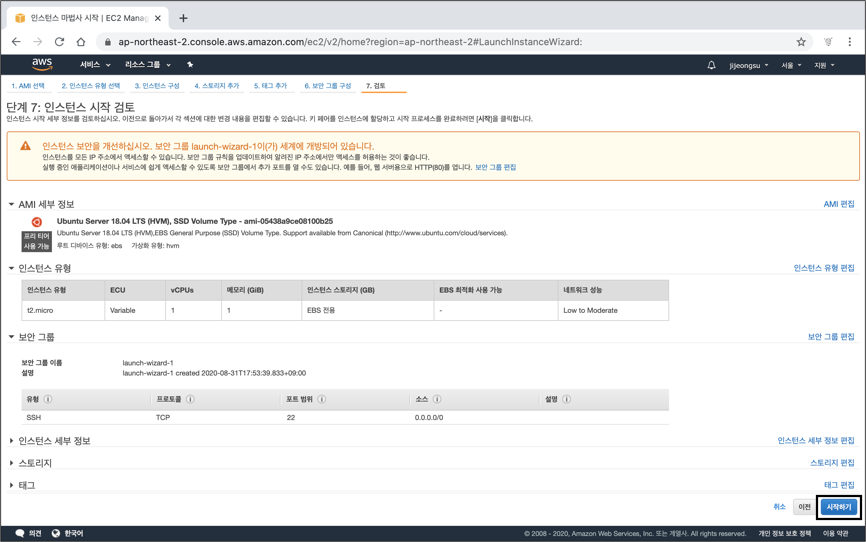The height and width of the screenshot is (542, 866).
Task: Click info icon next to 유형
Action: [x=48, y=399]
